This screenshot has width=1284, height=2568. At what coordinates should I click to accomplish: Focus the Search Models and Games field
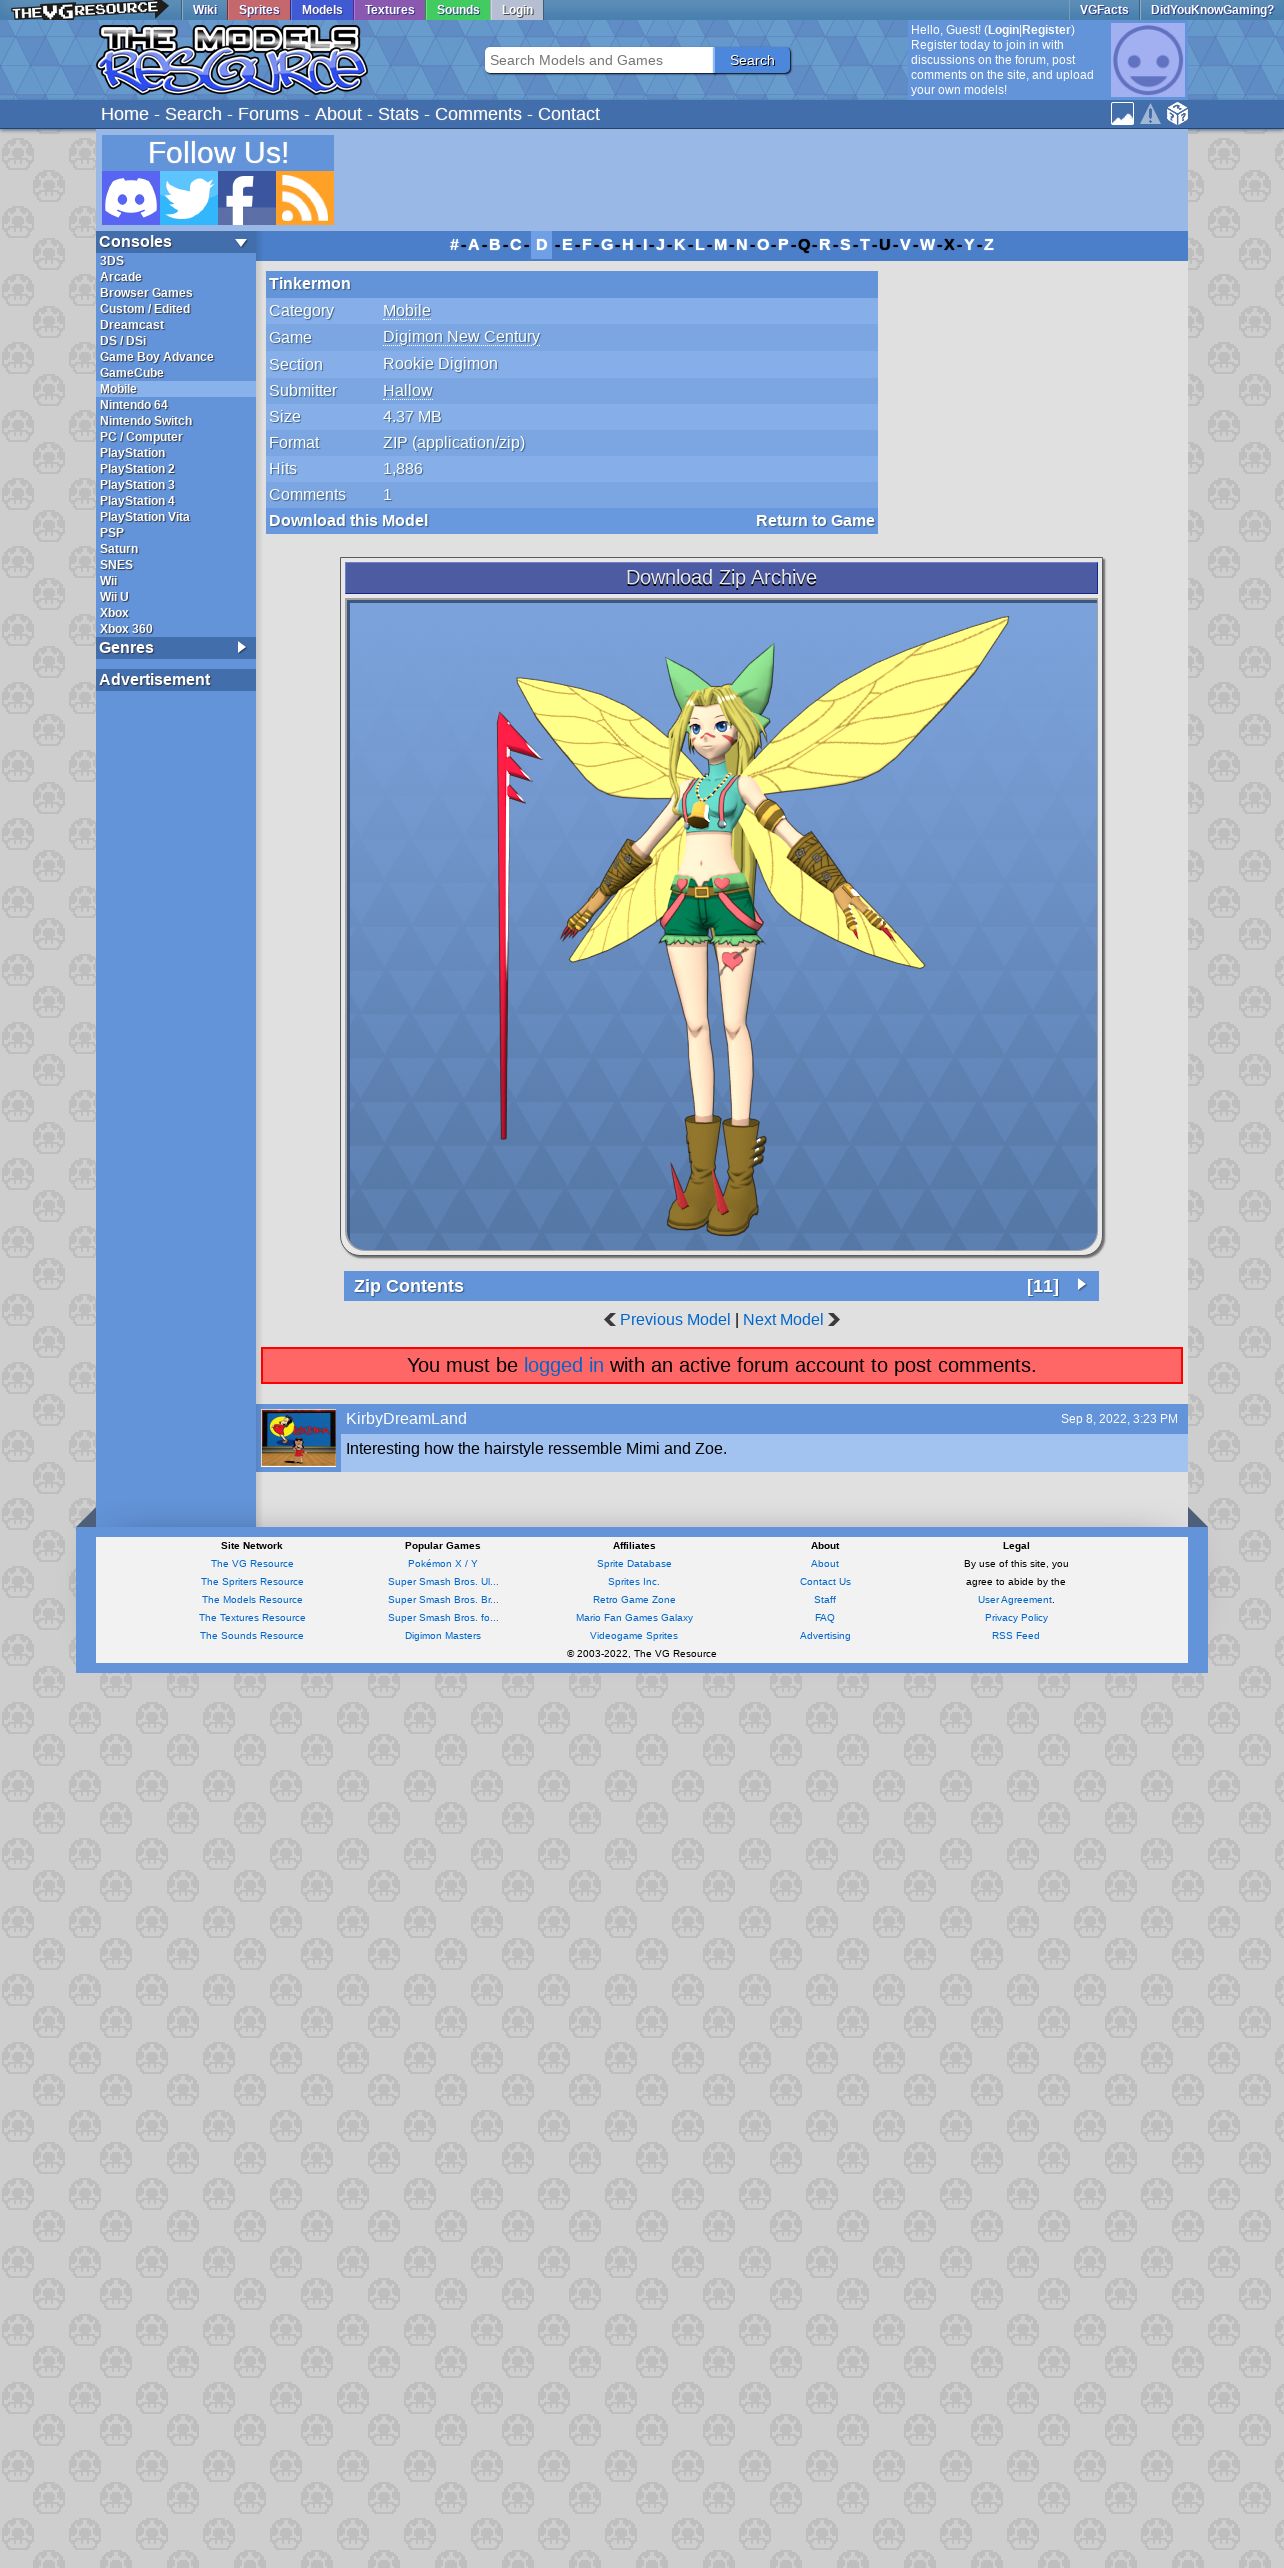[599, 60]
